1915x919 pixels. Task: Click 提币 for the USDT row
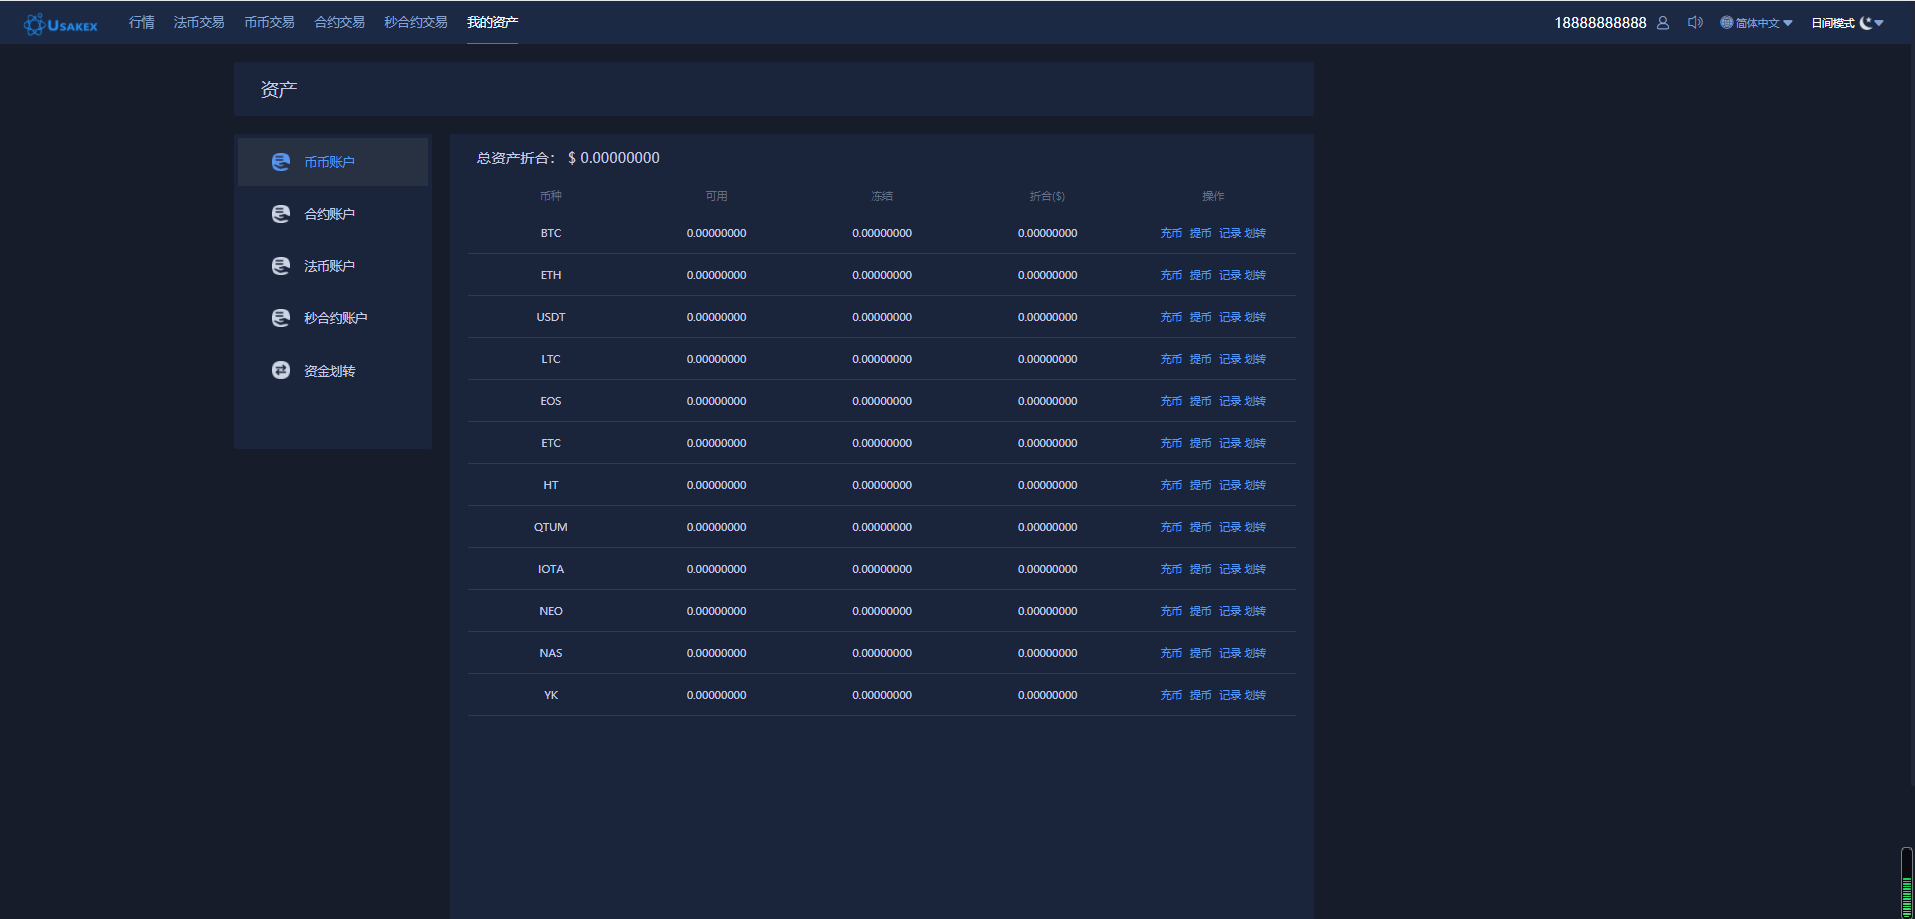coord(1200,317)
